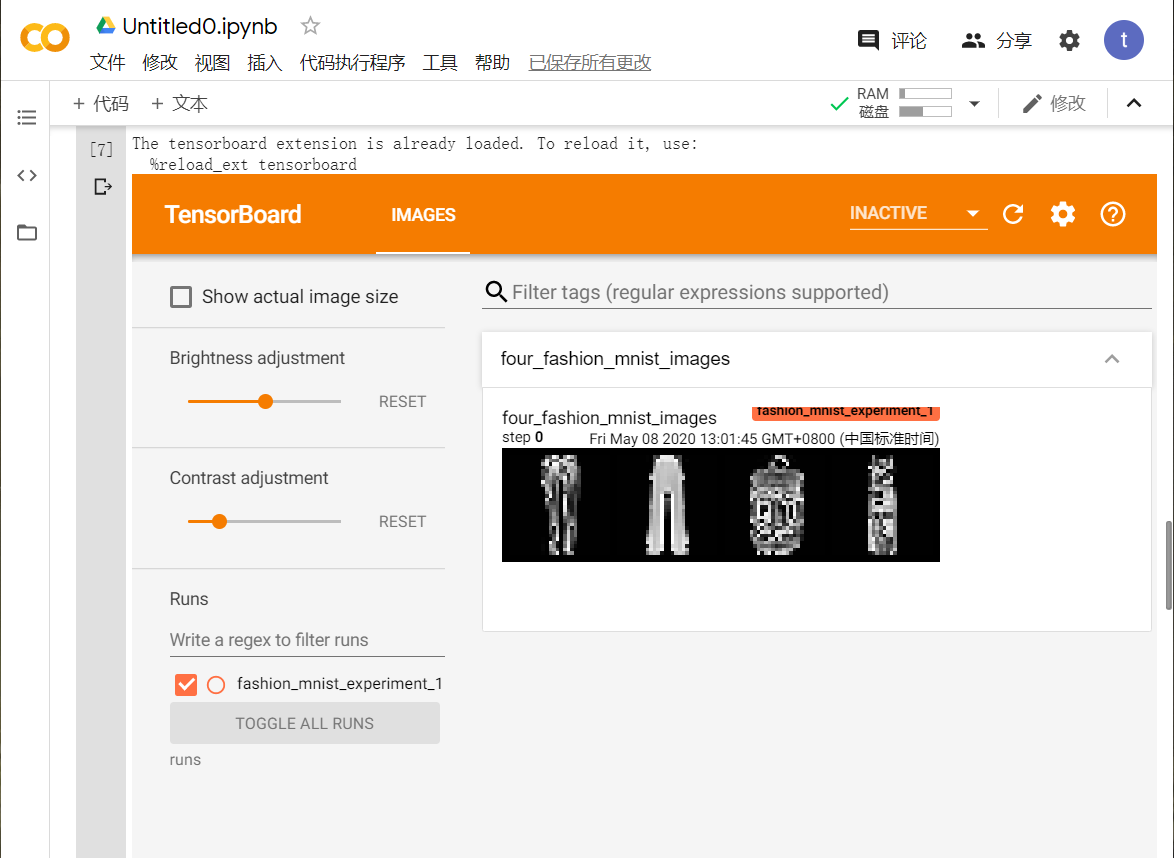Click the Colab logo icon

pos(45,37)
